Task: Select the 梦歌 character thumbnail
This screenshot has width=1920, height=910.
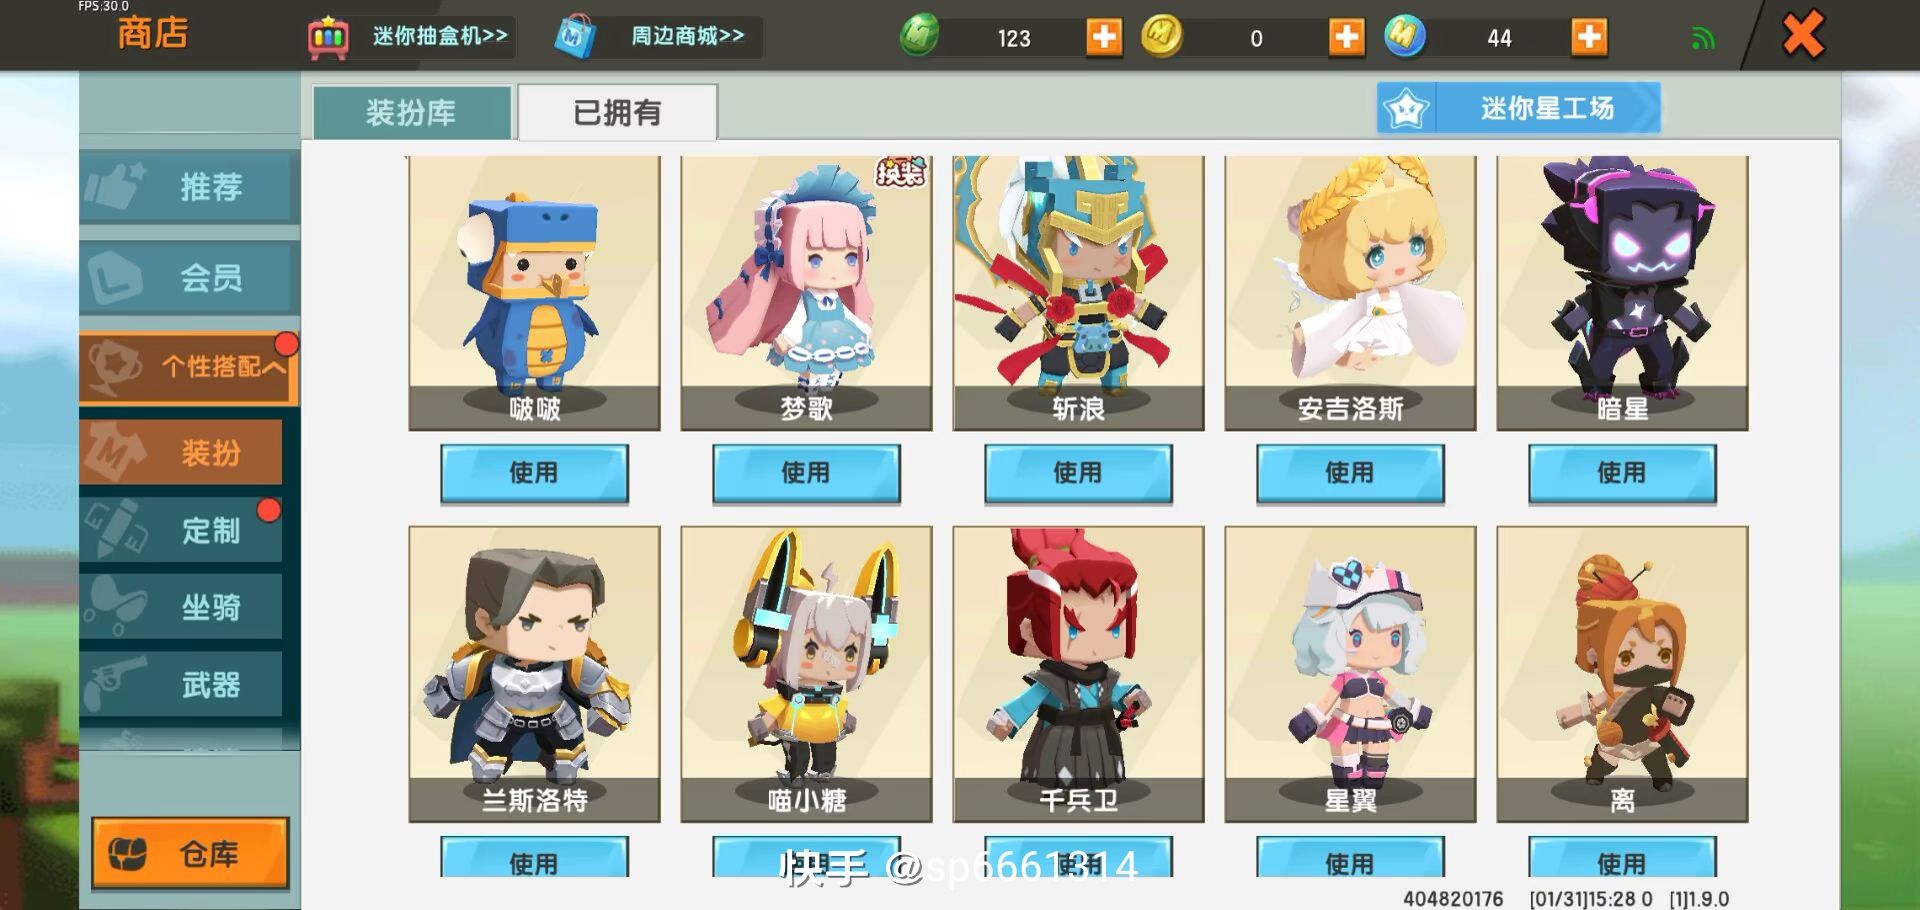Action: 806,293
